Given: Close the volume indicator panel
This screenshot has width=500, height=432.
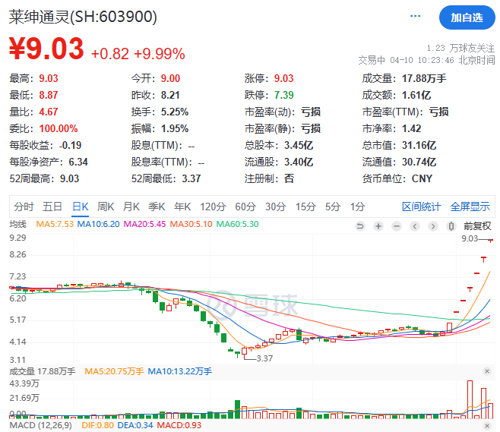Looking at the screenshot, I should click(487, 371).
